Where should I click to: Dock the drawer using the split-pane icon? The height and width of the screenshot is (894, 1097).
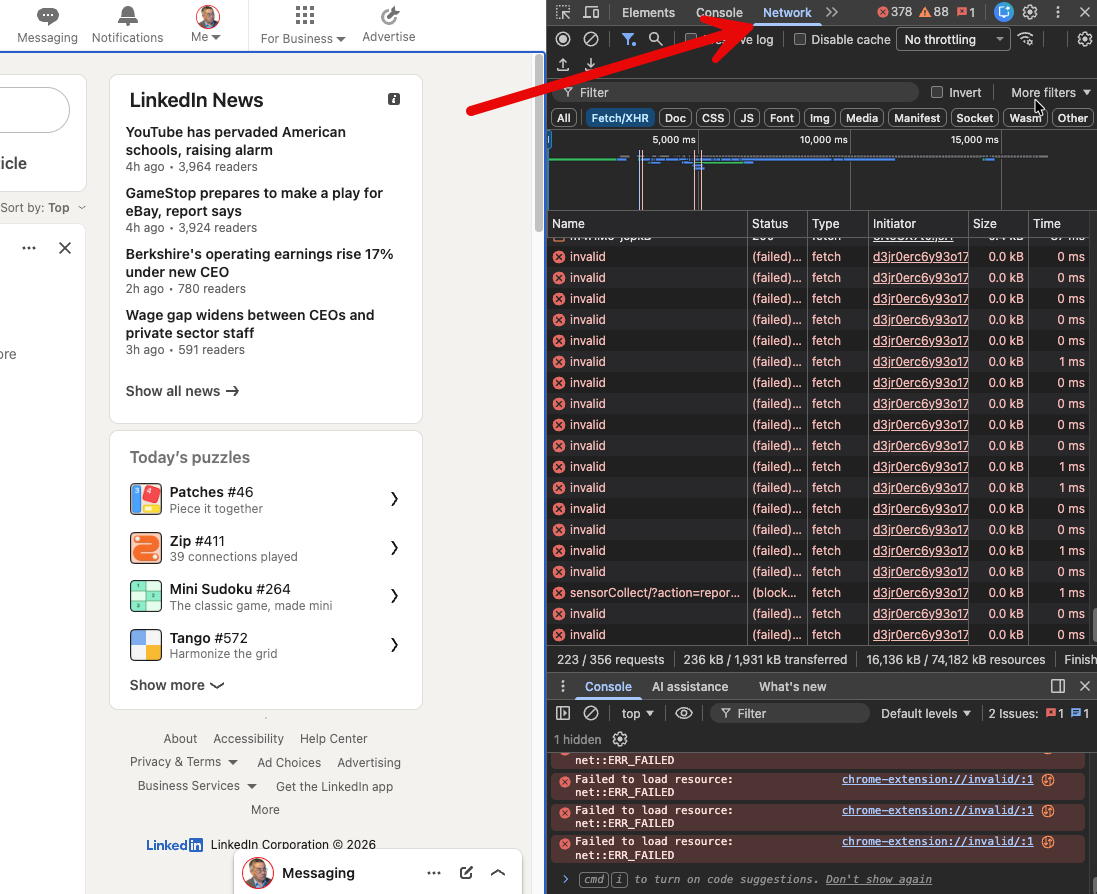point(1058,686)
